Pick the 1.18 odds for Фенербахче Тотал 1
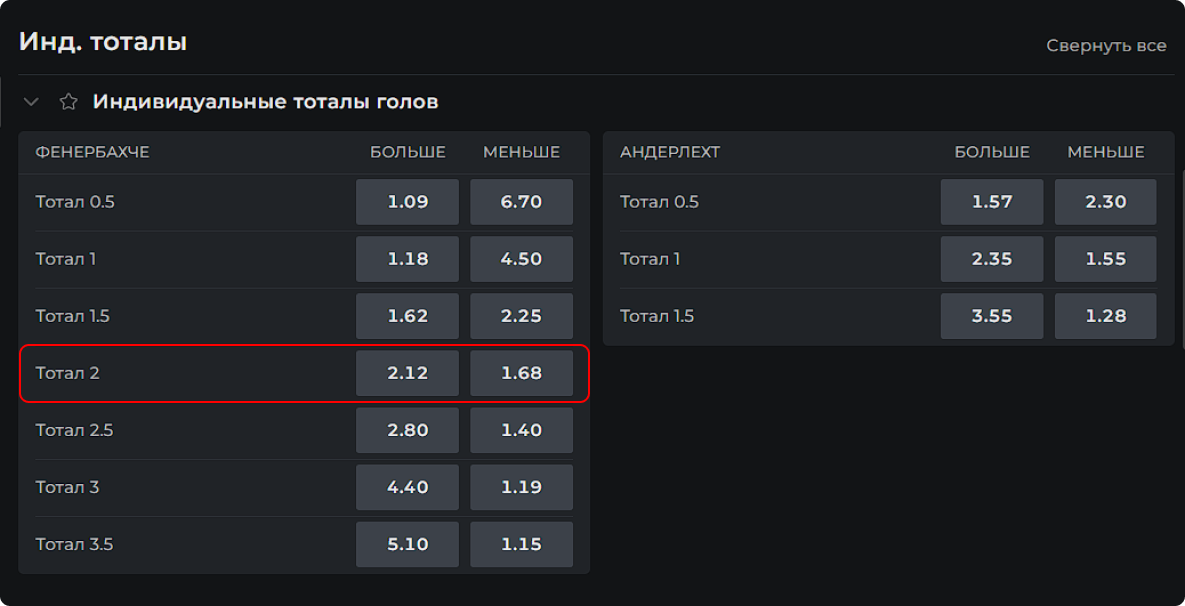This screenshot has height=606, width=1185. [x=407, y=259]
